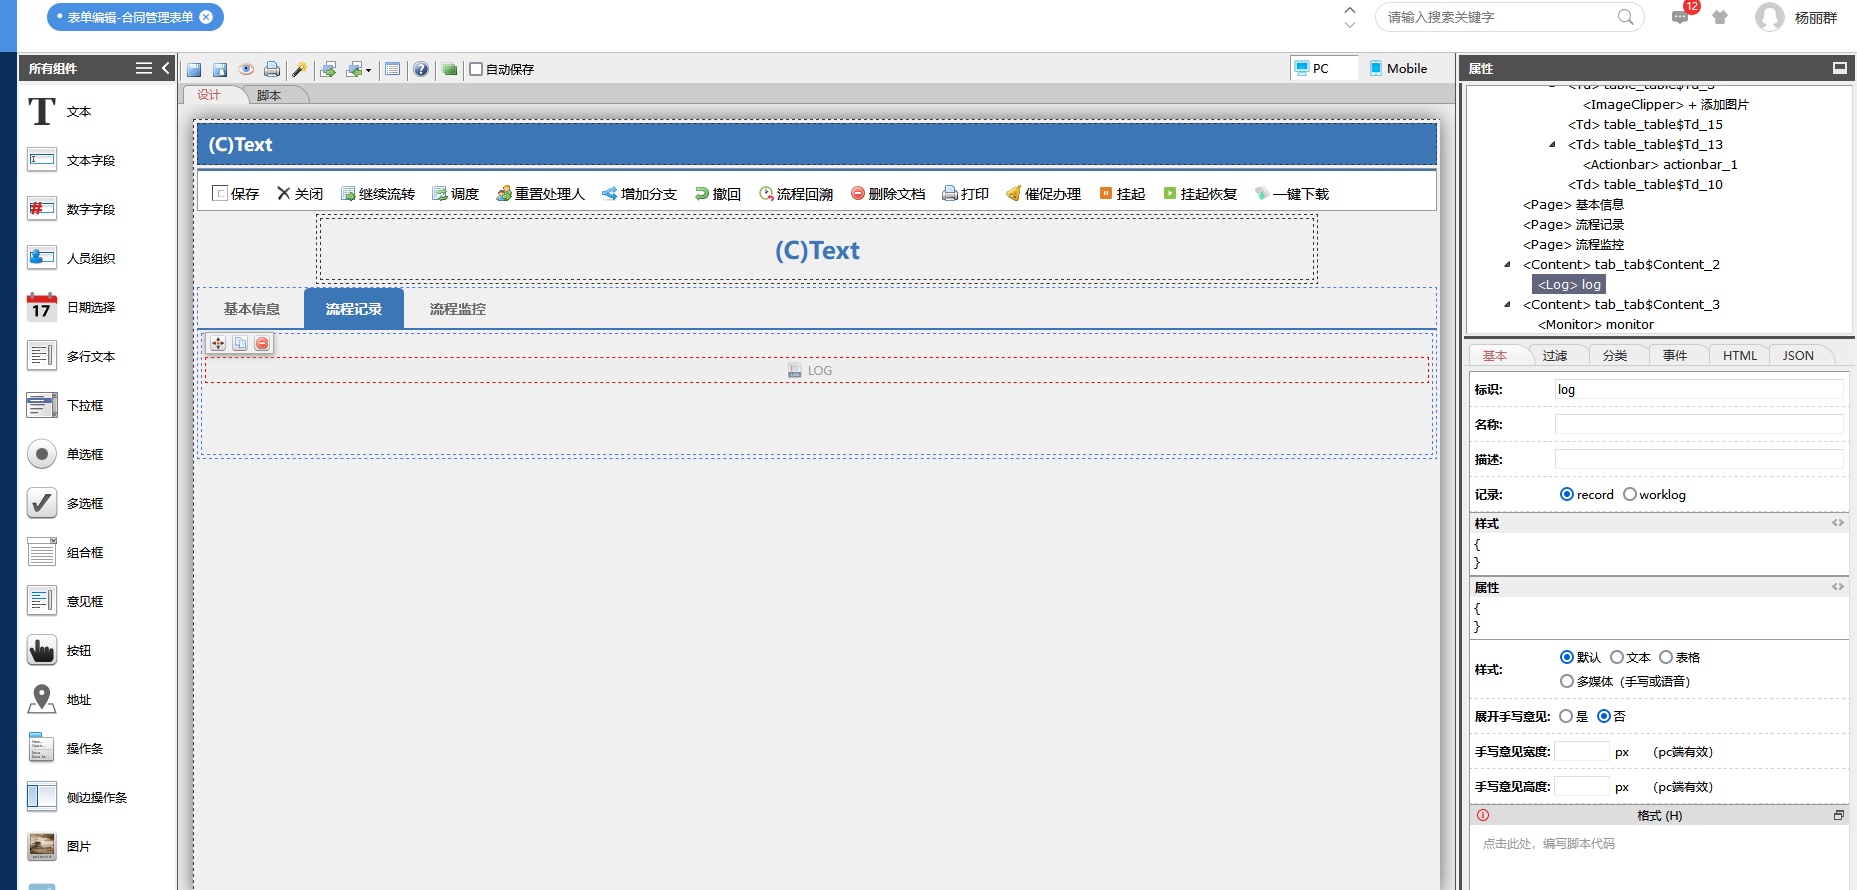Select the worklog radio option
1857x890 pixels.
[1630, 494]
